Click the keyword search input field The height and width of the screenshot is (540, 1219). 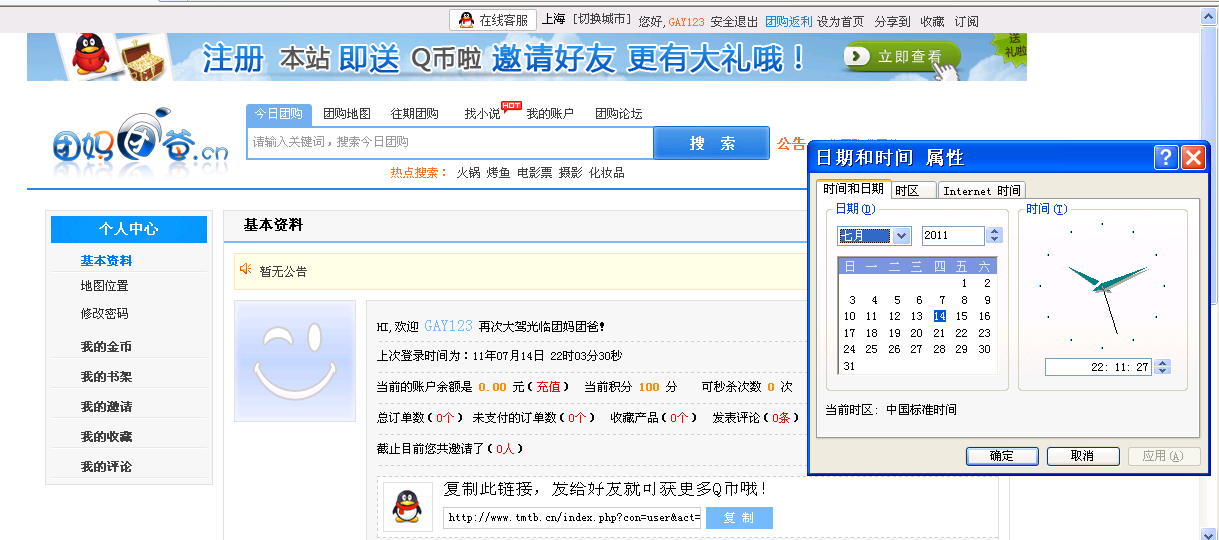click(x=450, y=142)
